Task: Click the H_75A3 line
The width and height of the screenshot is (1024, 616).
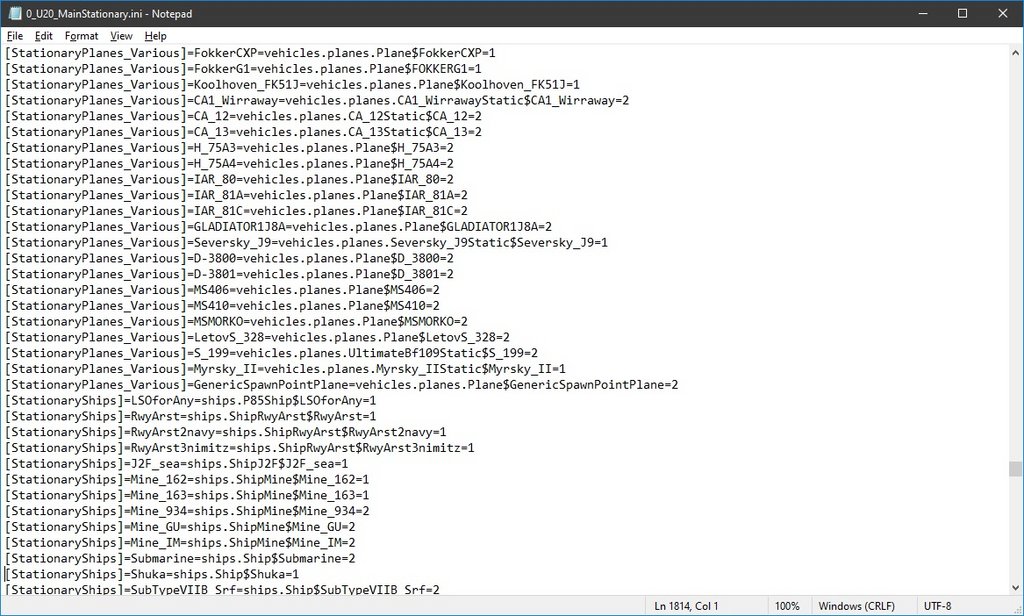Action: pyautogui.click(x=230, y=148)
